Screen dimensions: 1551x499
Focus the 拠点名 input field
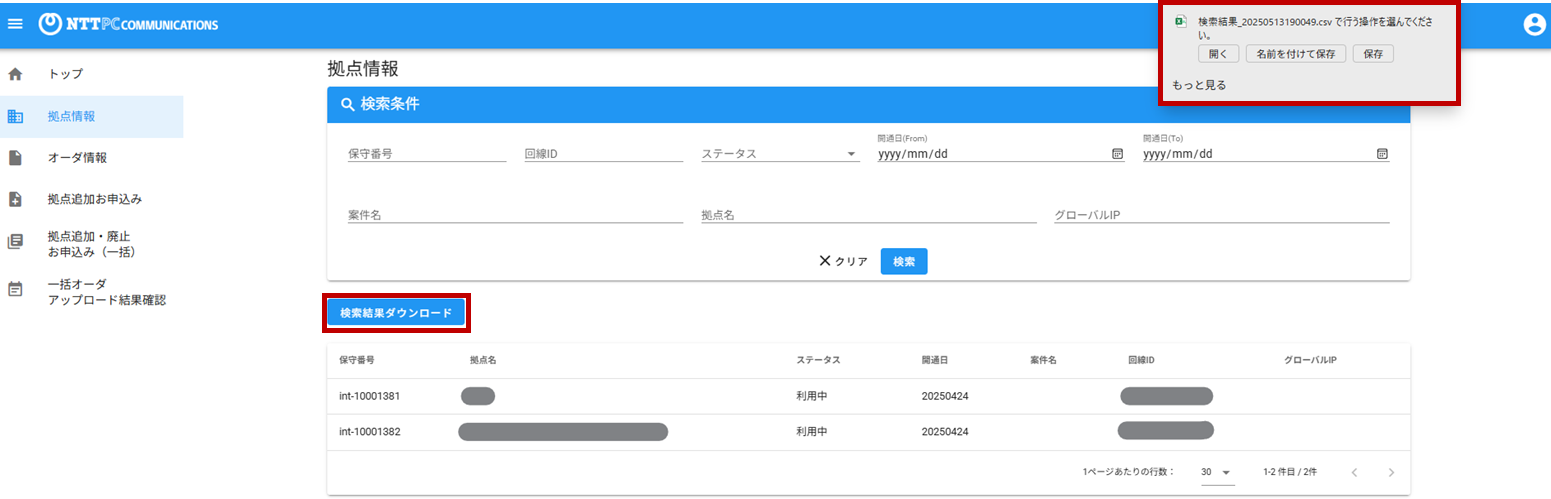coord(869,215)
